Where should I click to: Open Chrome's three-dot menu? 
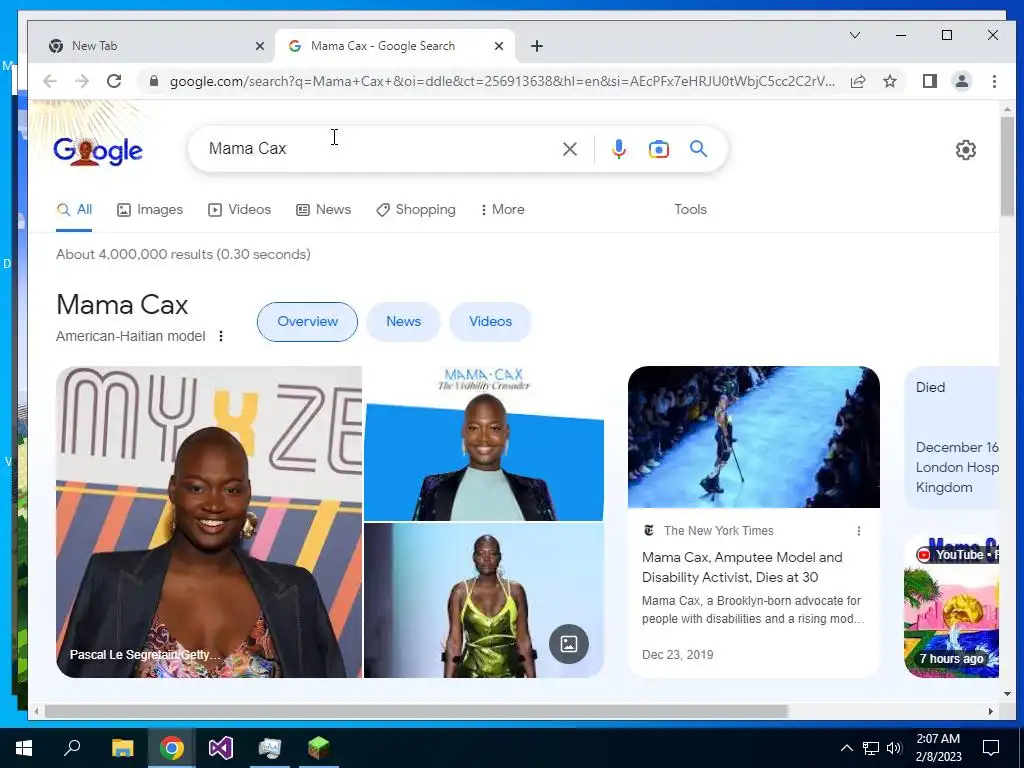(994, 81)
